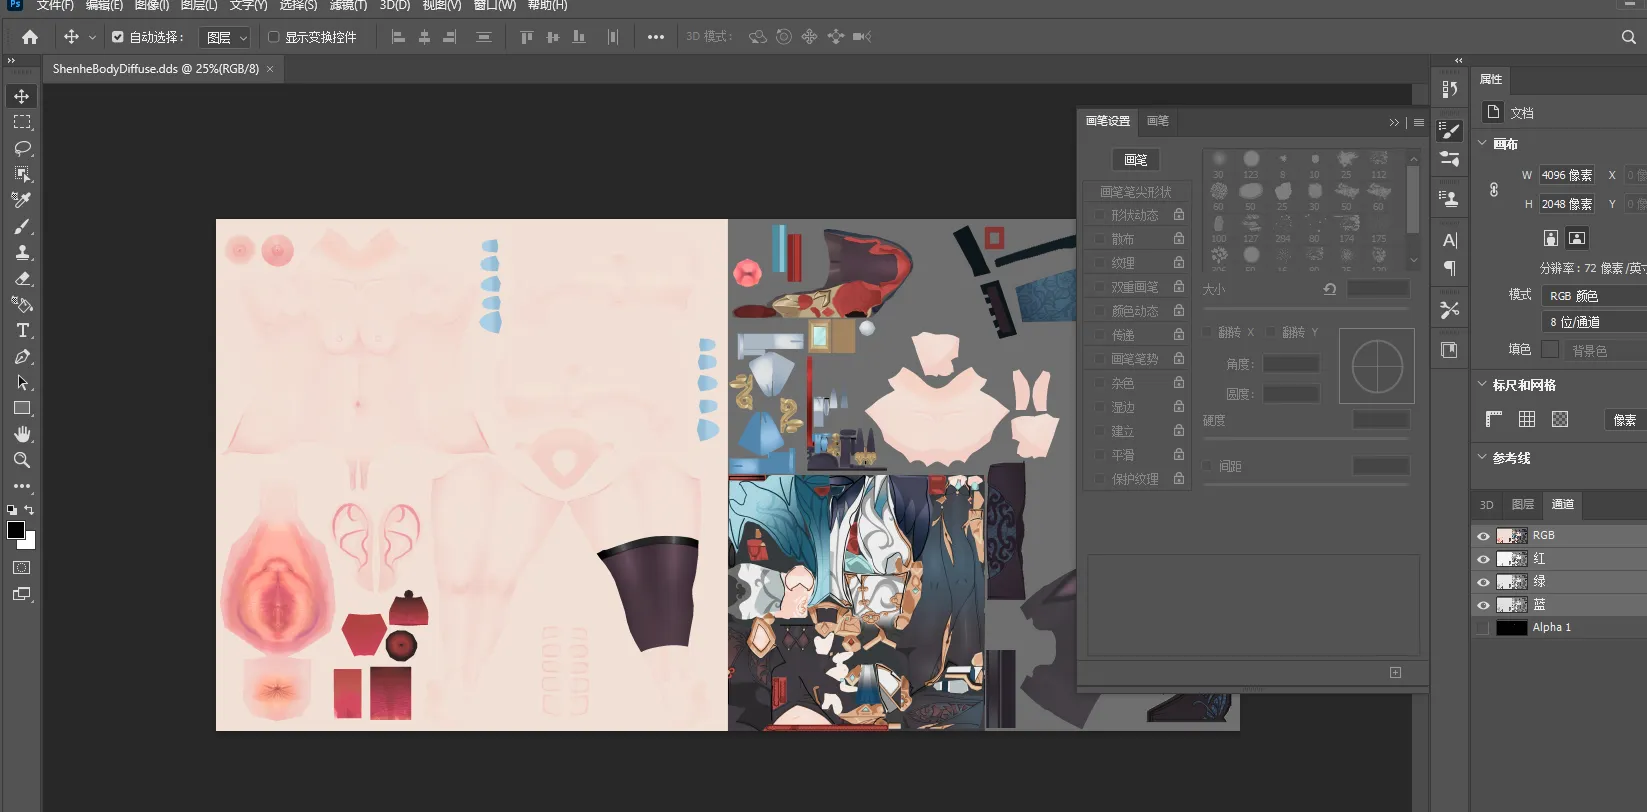Image resolution: width=1647 pixels, height=812 pixels.
Task: Click the Align top edges icon
Action: (526, 37)
